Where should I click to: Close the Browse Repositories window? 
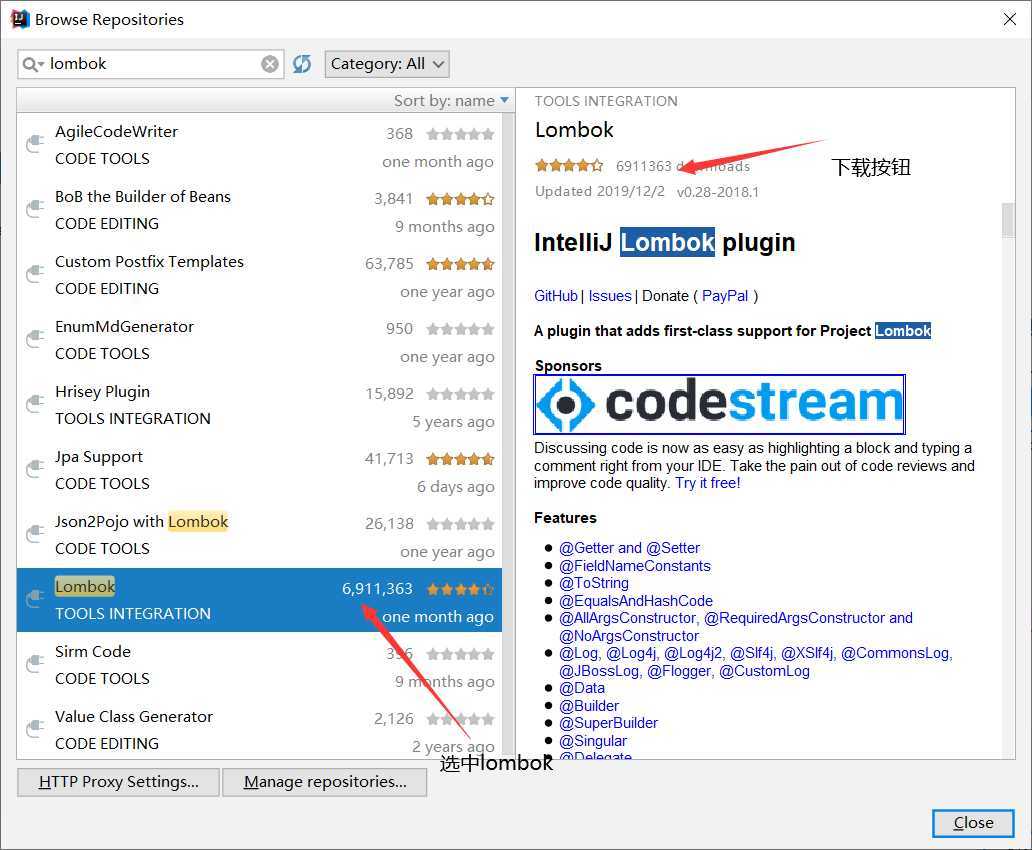1010,19
